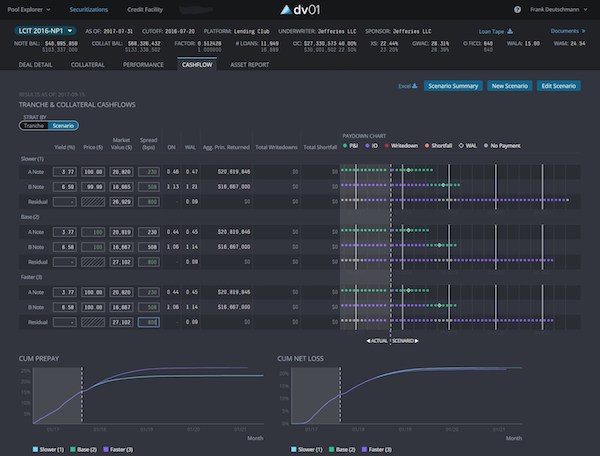This screenshot has width=600, height=456.
Task: Switch Strat By to Tranche
Action: tap(32, 126)
